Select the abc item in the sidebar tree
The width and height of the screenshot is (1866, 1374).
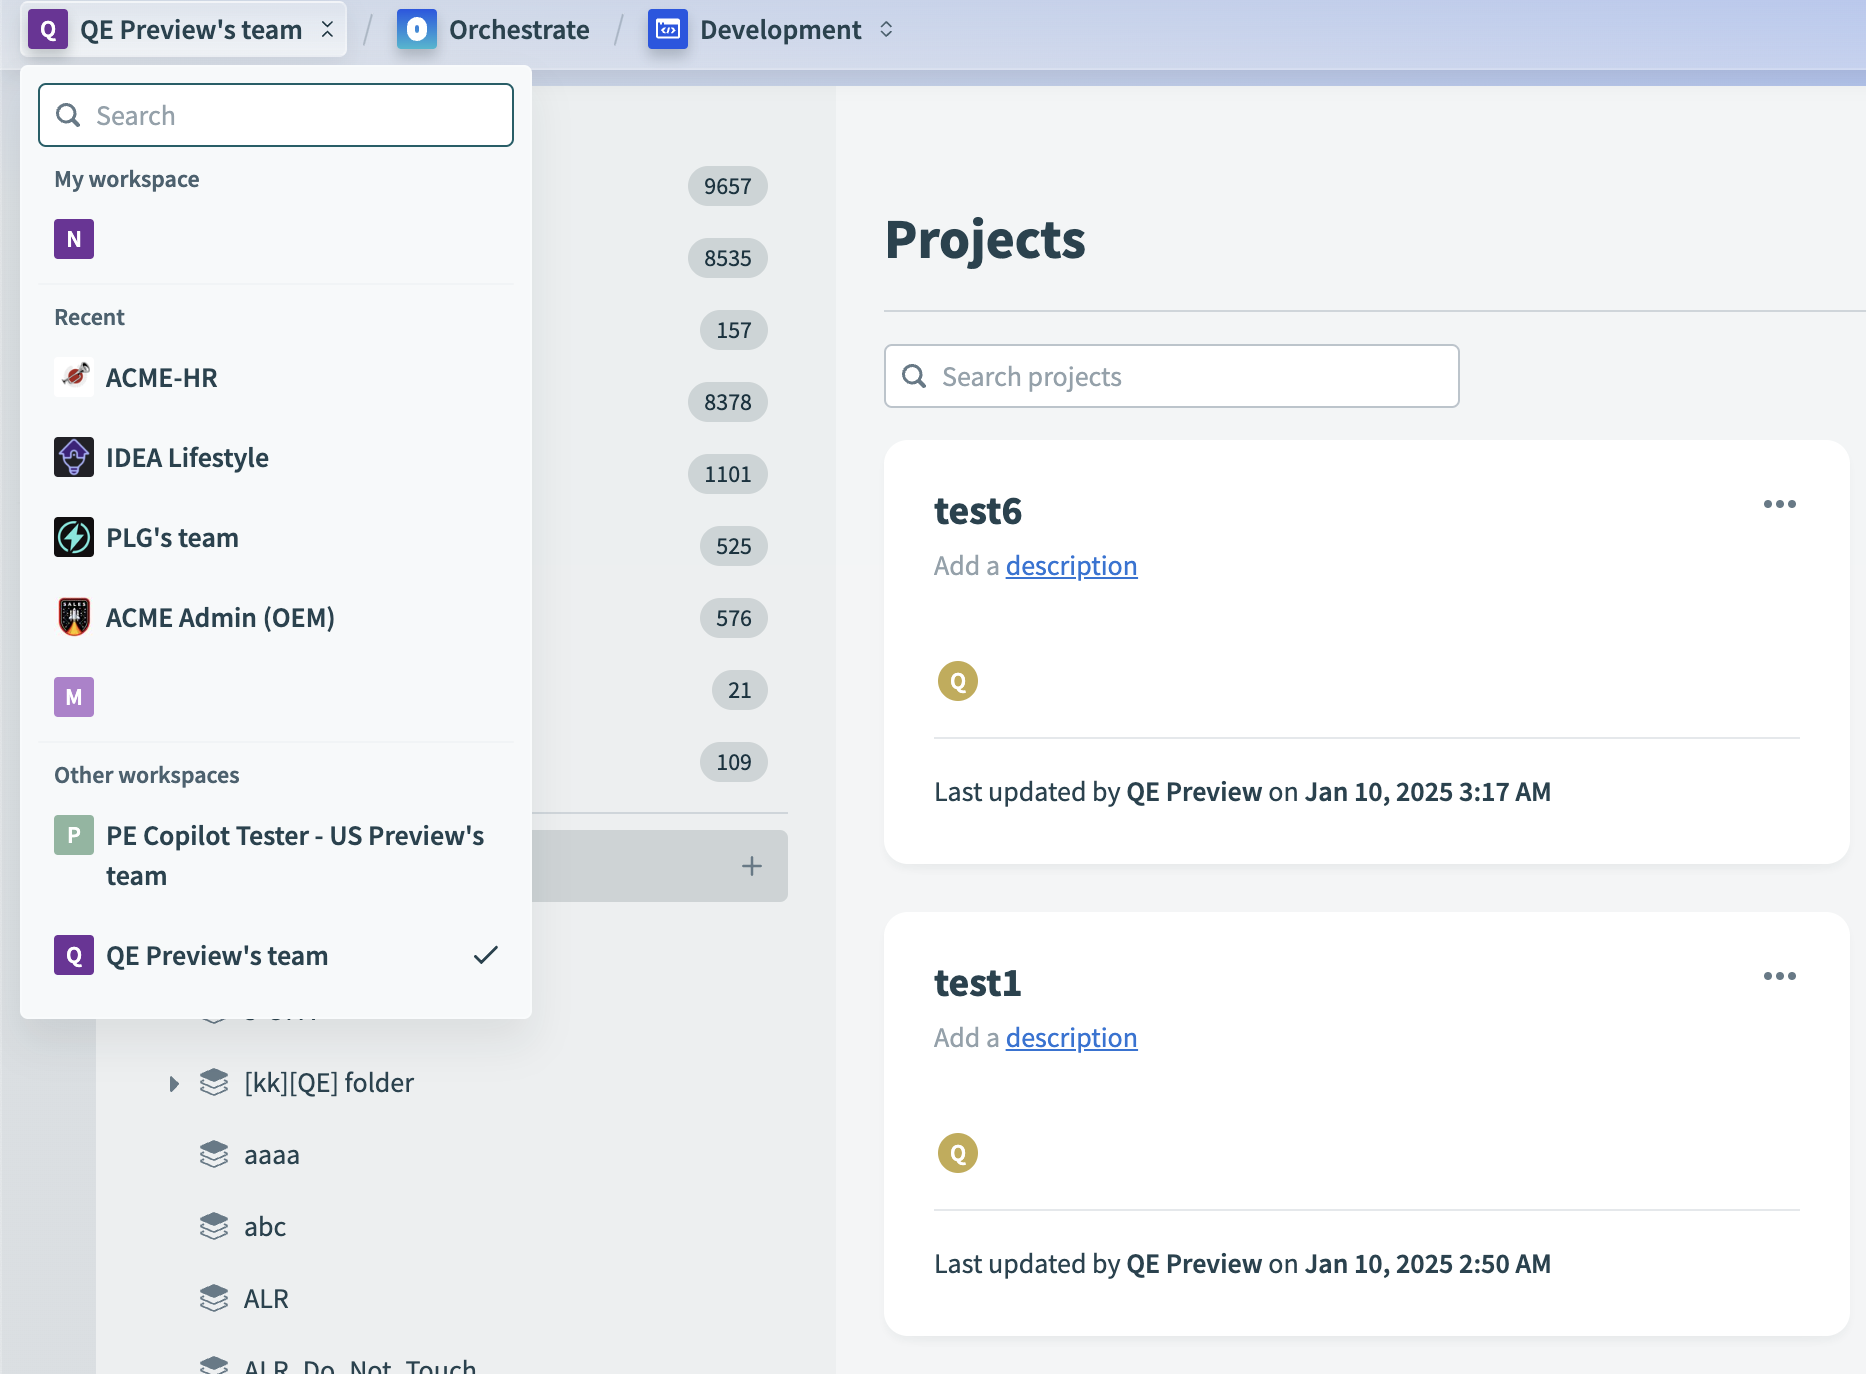point(264,1226)
